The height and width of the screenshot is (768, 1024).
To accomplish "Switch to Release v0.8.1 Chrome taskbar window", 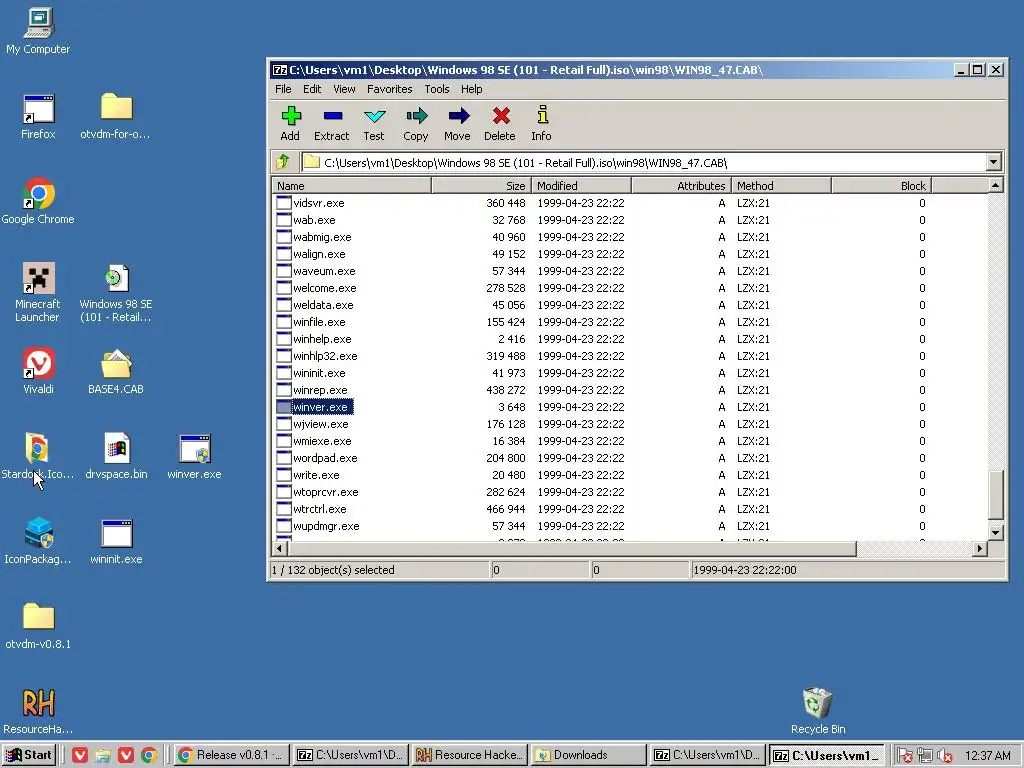I will [231, 755].
